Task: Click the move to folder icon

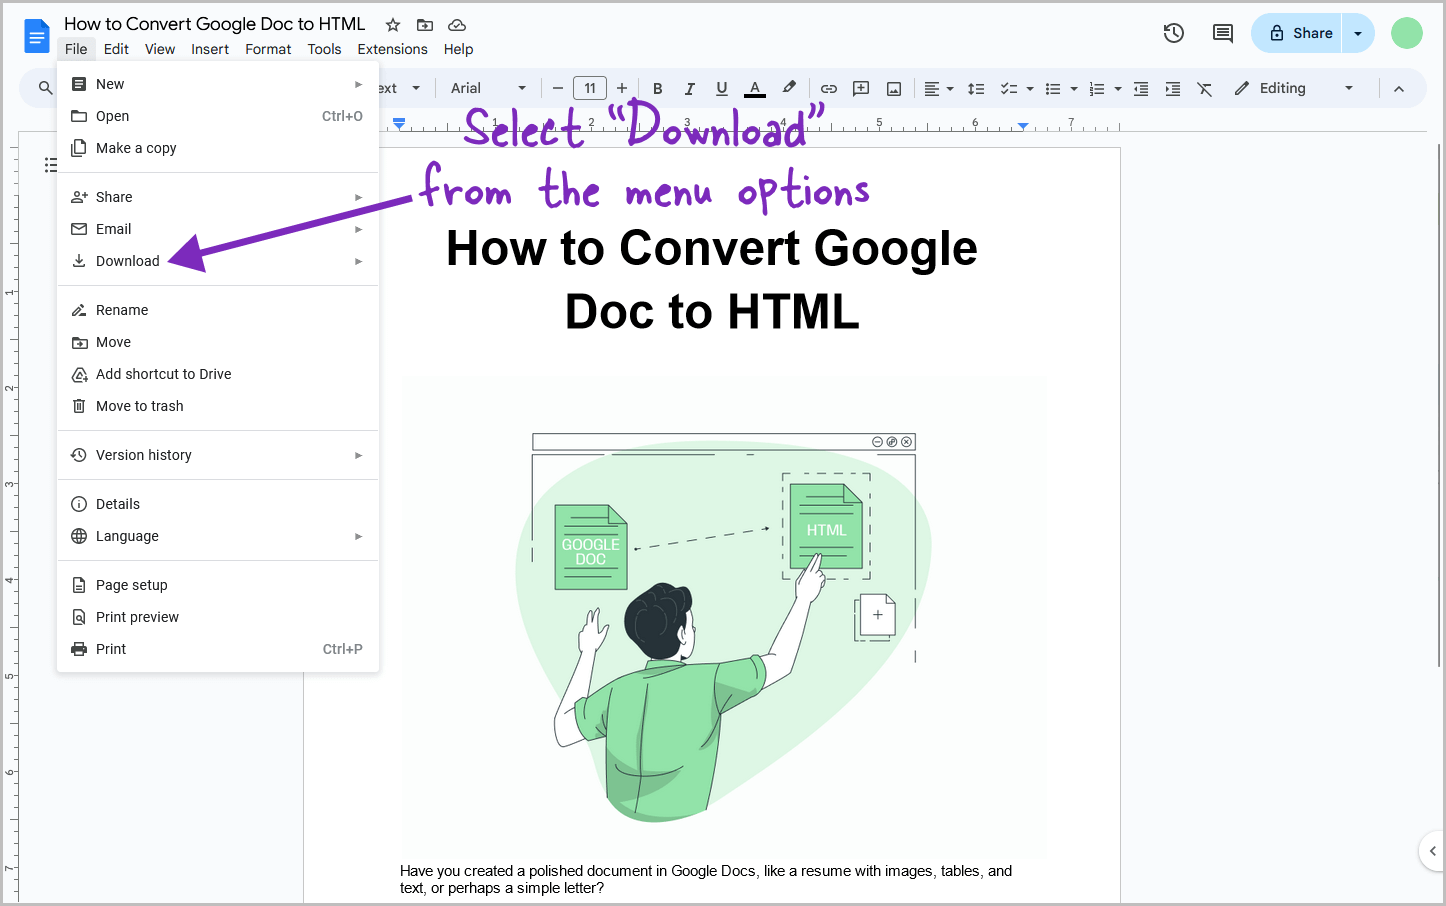Action: pos(425,25)
